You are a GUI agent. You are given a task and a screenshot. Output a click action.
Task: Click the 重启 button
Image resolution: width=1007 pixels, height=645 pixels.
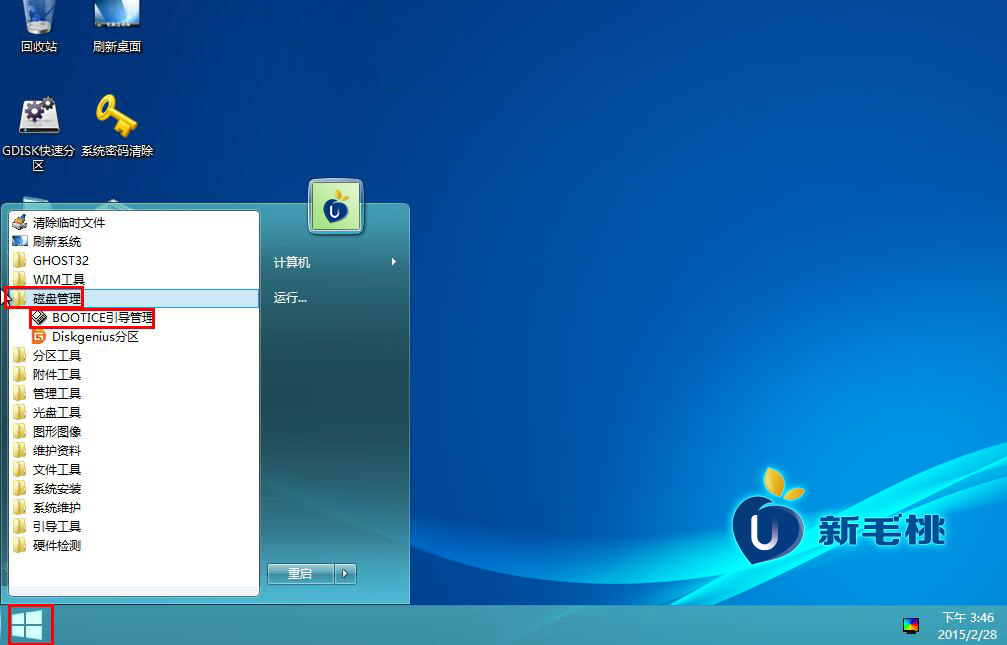point(301,573)
